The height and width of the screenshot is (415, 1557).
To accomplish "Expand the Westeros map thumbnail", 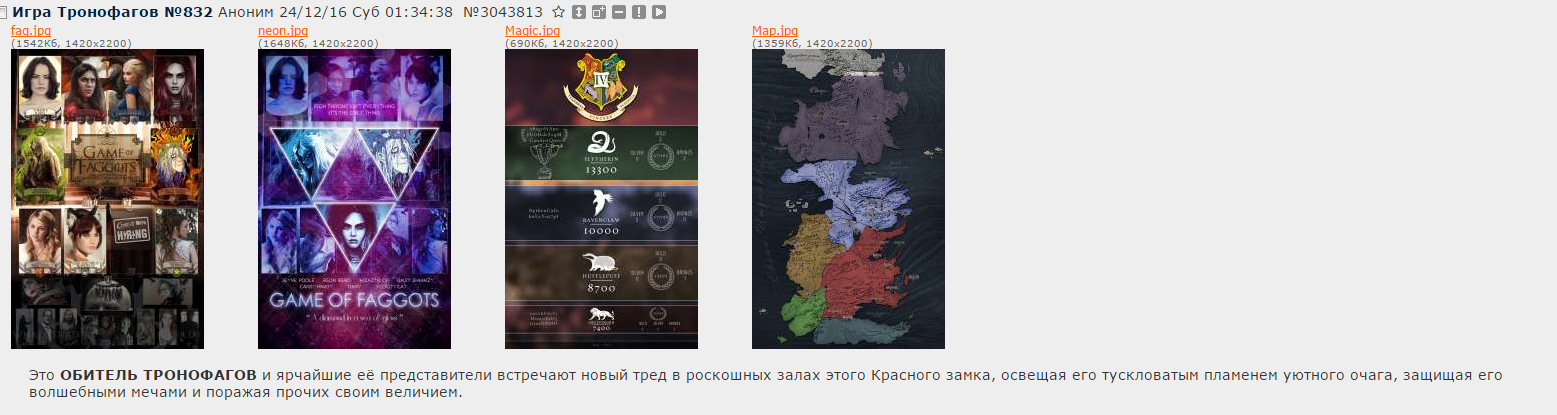I will pos(848,199).
